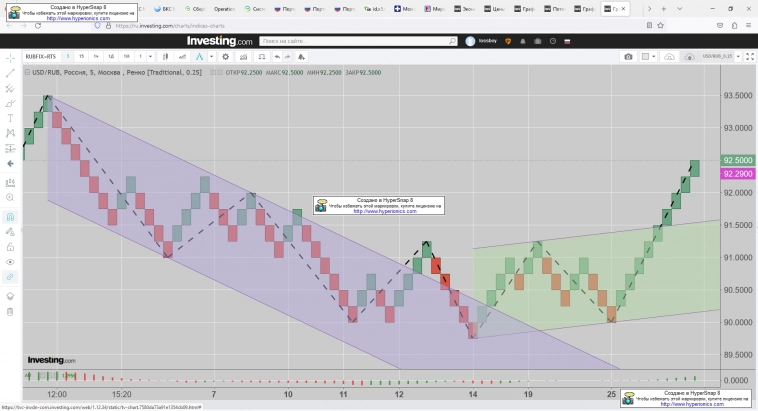Reload the page in browser
The width and height of the screenshot is (758, 411).
point(38,26)
